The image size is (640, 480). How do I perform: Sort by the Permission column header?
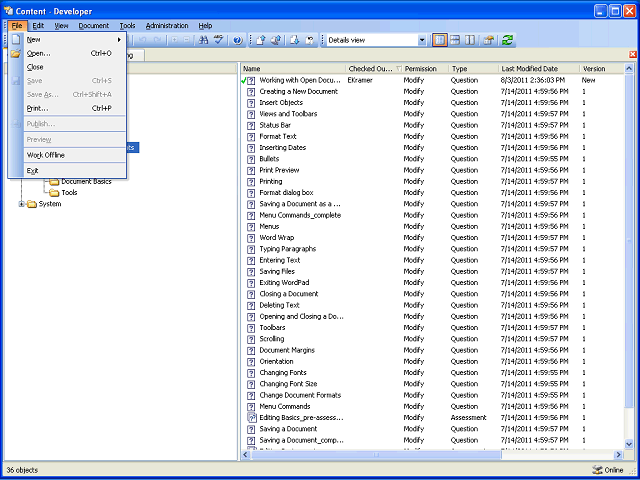pos(425,69)
